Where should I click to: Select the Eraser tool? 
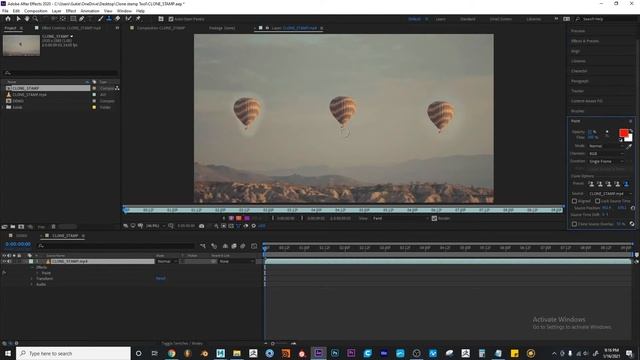pos(118,19)
